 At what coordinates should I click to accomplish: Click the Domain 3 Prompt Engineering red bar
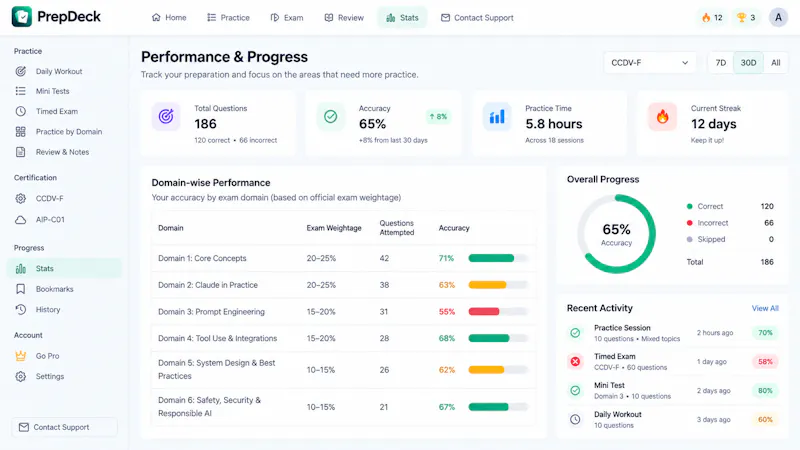click(x=498, y=311)
